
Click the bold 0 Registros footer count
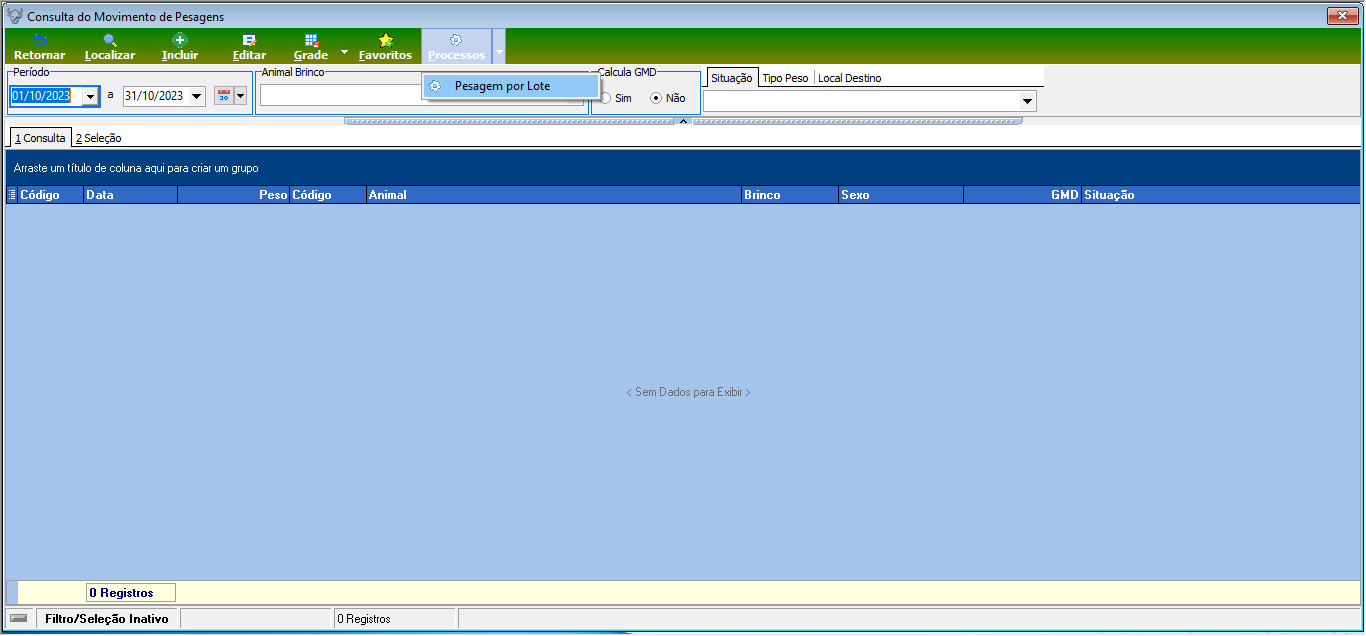click(131, 593)
